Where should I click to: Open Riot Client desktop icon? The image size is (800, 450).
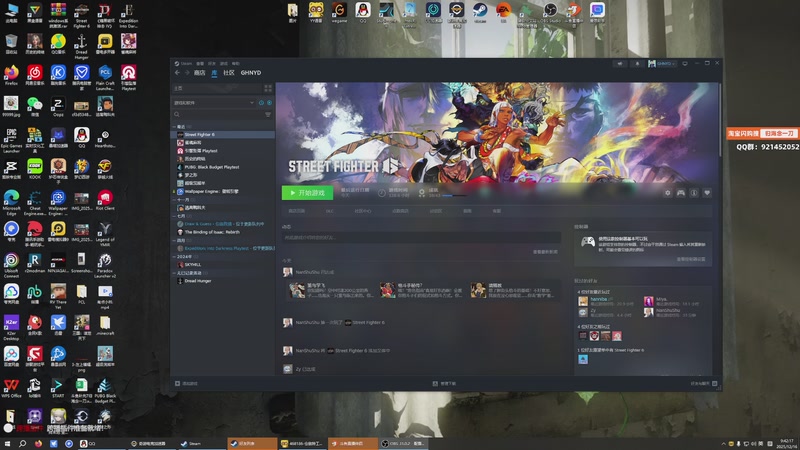(105, 201)
